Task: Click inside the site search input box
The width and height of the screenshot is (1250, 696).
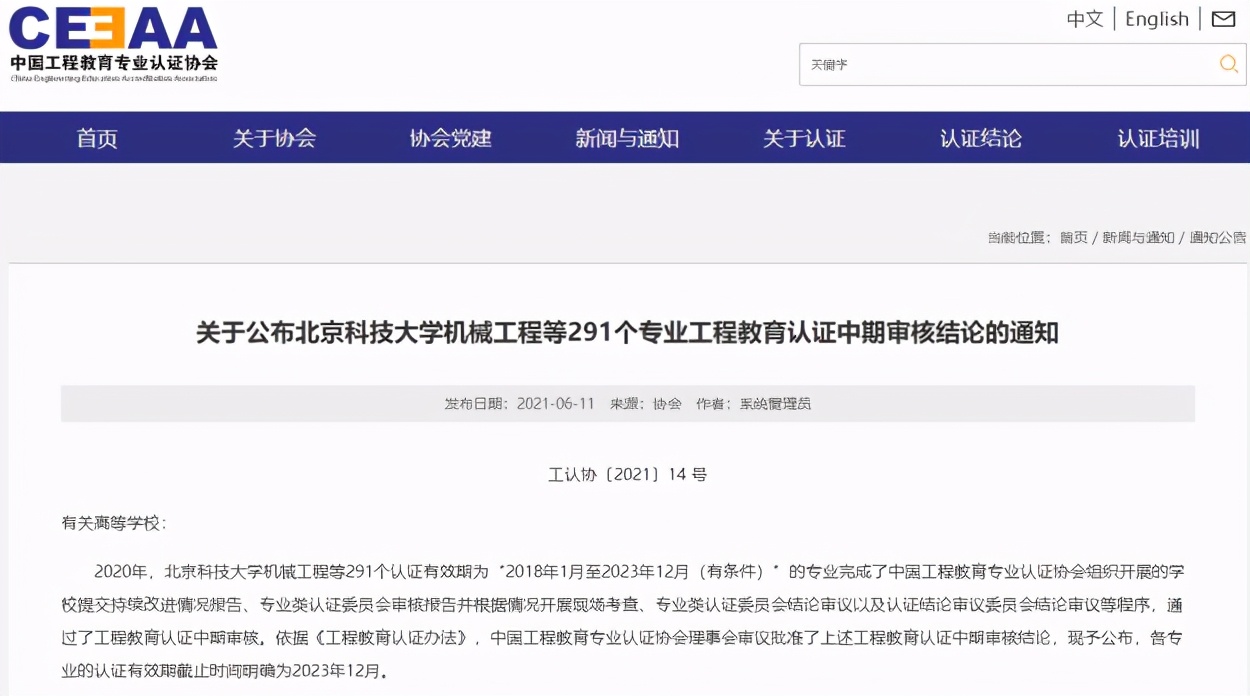Action: point(1000,64)
